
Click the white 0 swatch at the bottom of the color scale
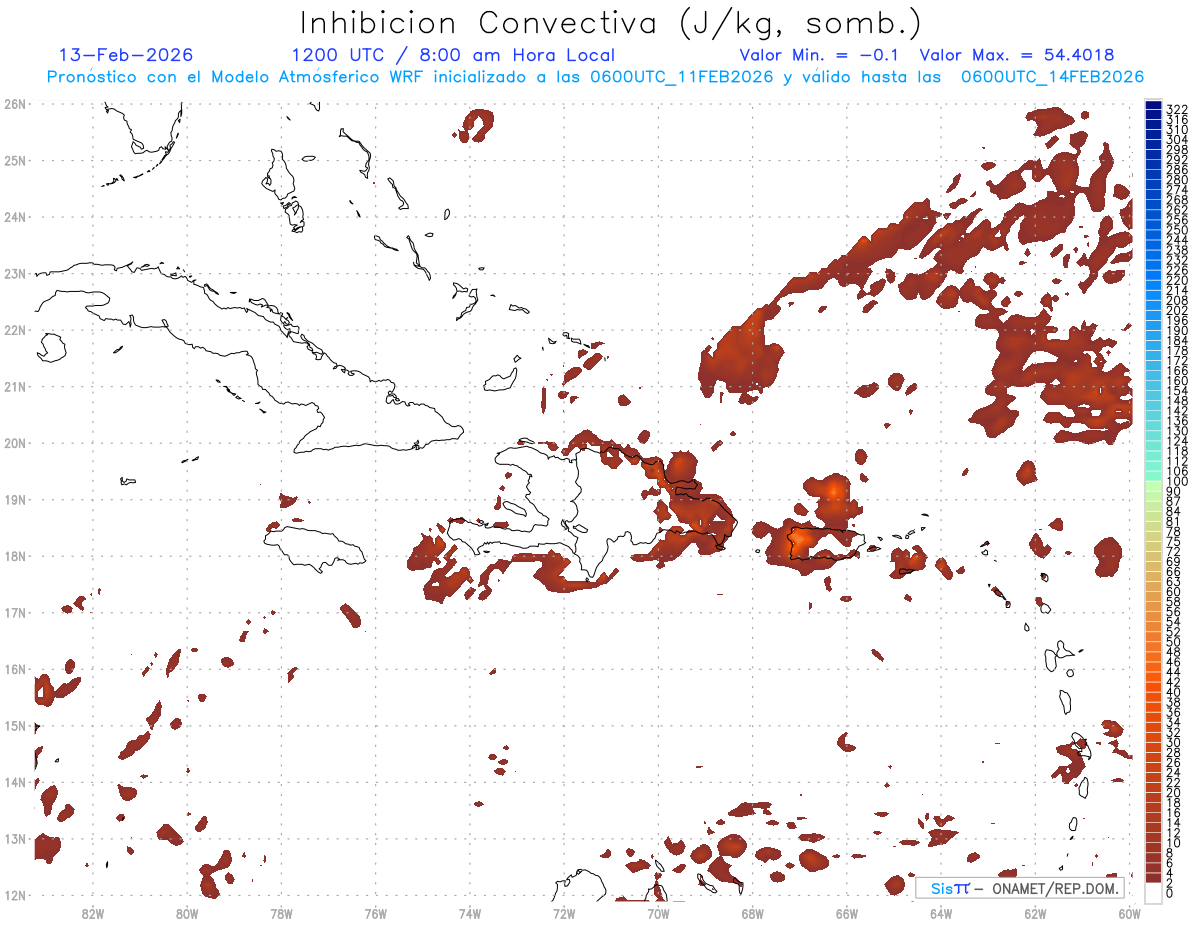[x=1153, y=892]
